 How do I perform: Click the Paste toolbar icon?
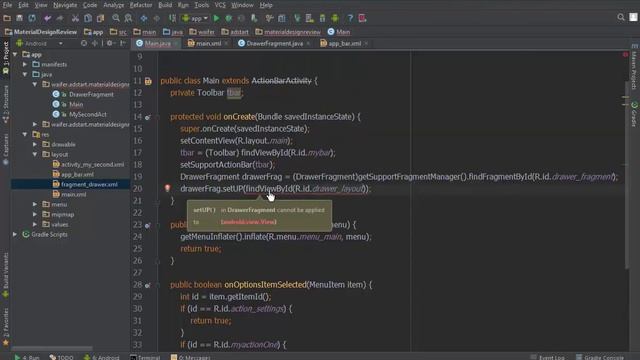coord(100,18)
